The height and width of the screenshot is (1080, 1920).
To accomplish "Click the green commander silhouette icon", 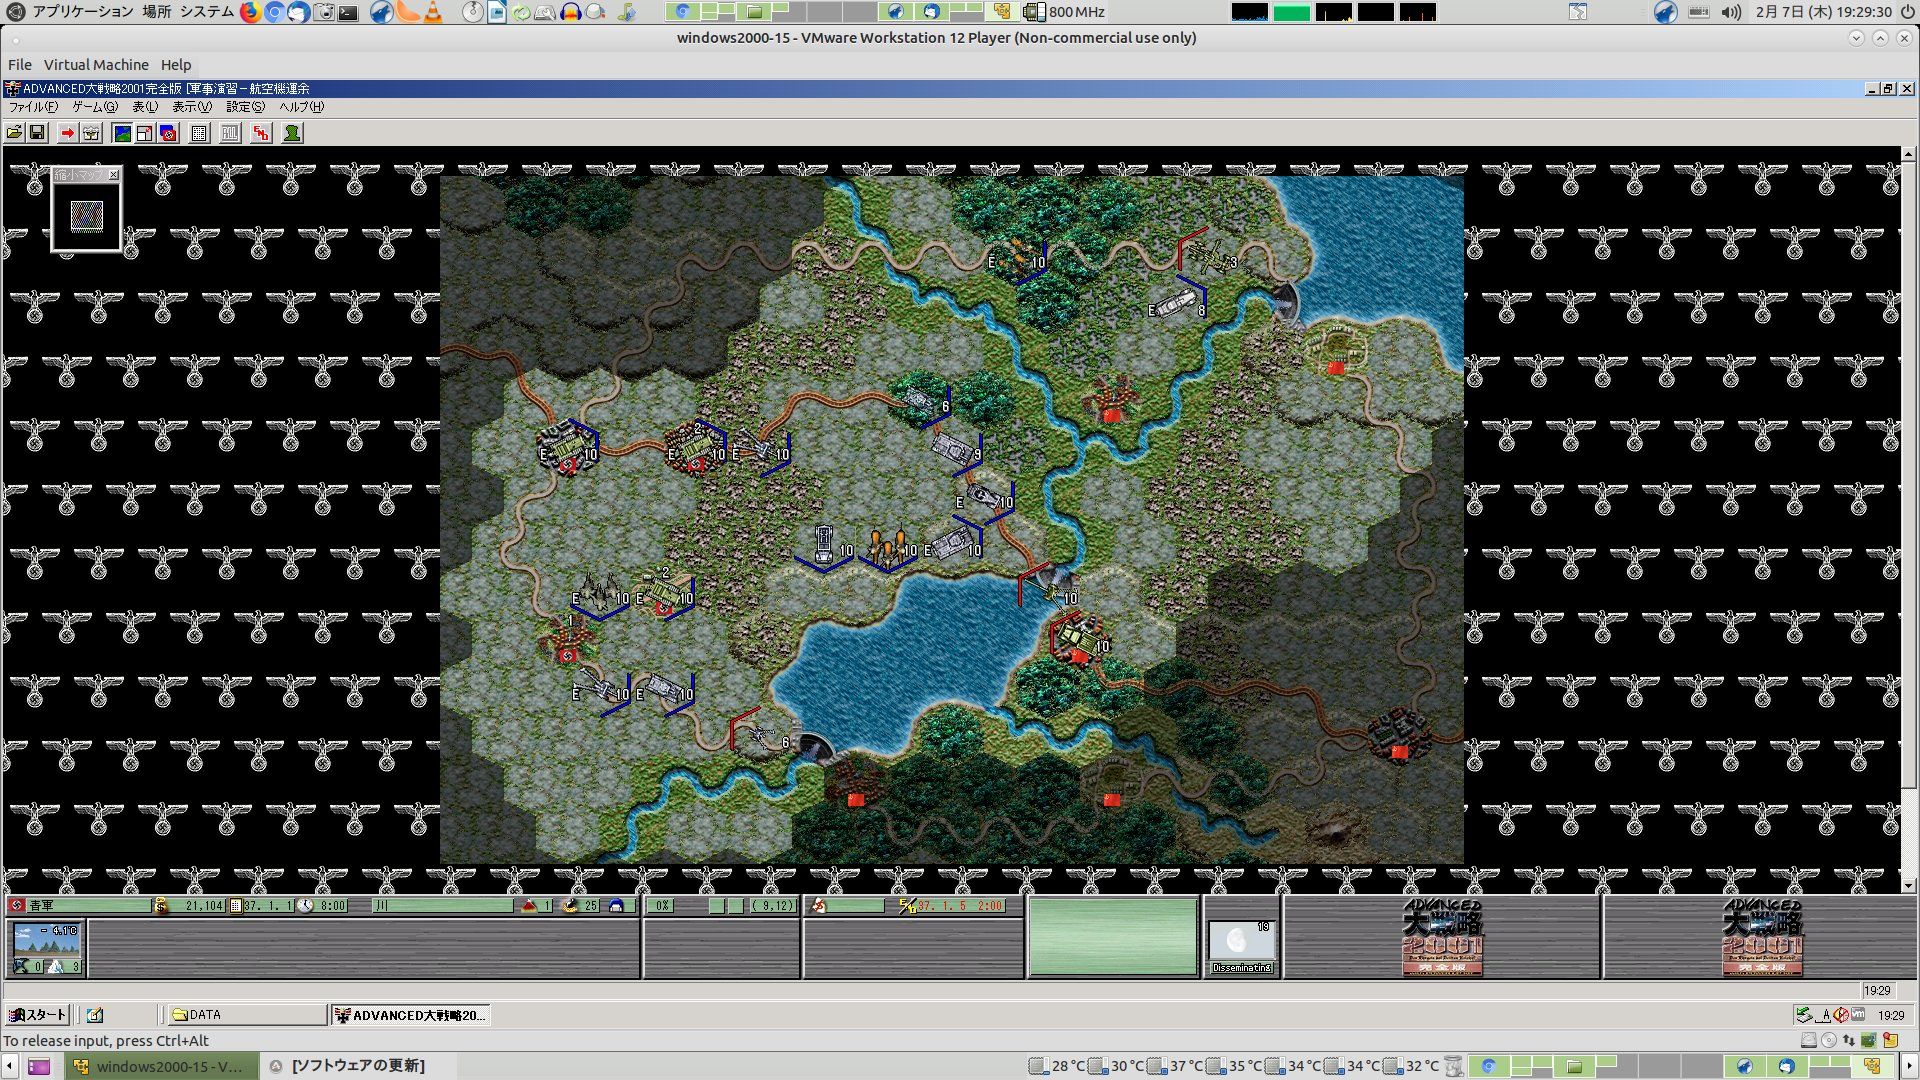I will (x=292, y=133).
